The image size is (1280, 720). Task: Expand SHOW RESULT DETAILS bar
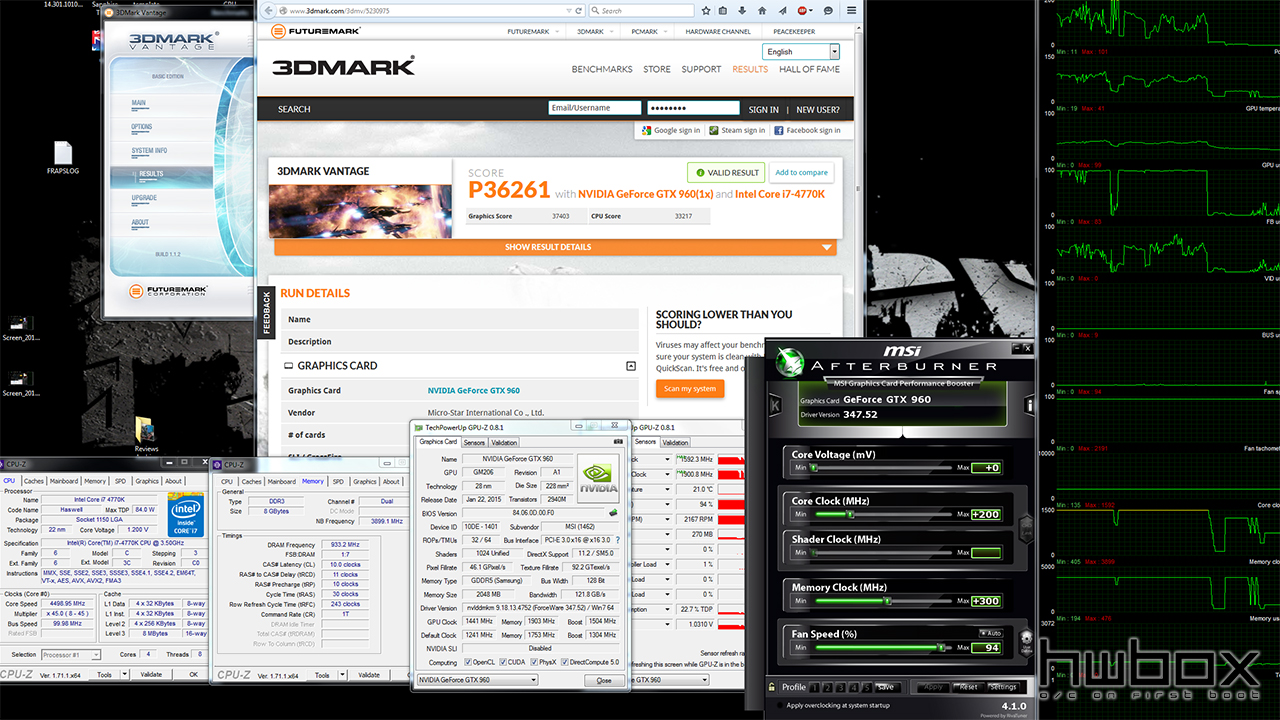coord(555,247)
